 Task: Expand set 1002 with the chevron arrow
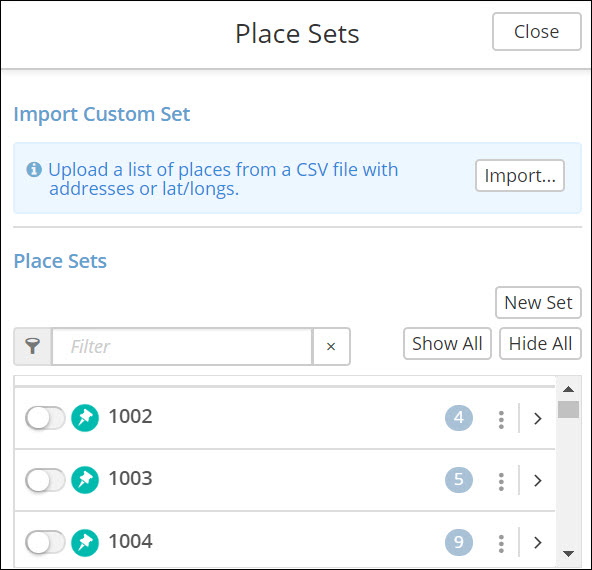538,418
